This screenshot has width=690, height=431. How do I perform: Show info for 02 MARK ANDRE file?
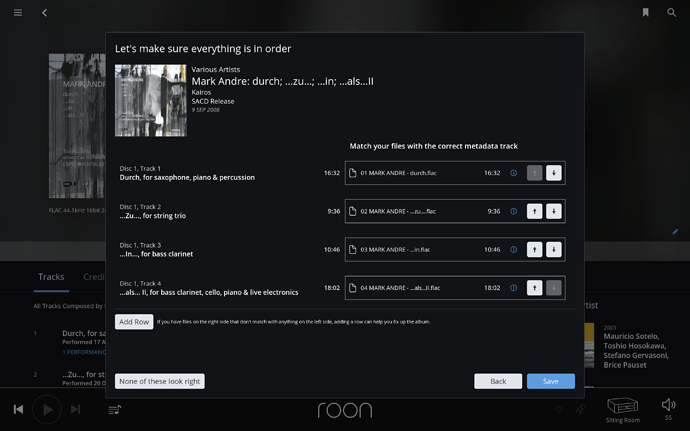coord(514,211)
